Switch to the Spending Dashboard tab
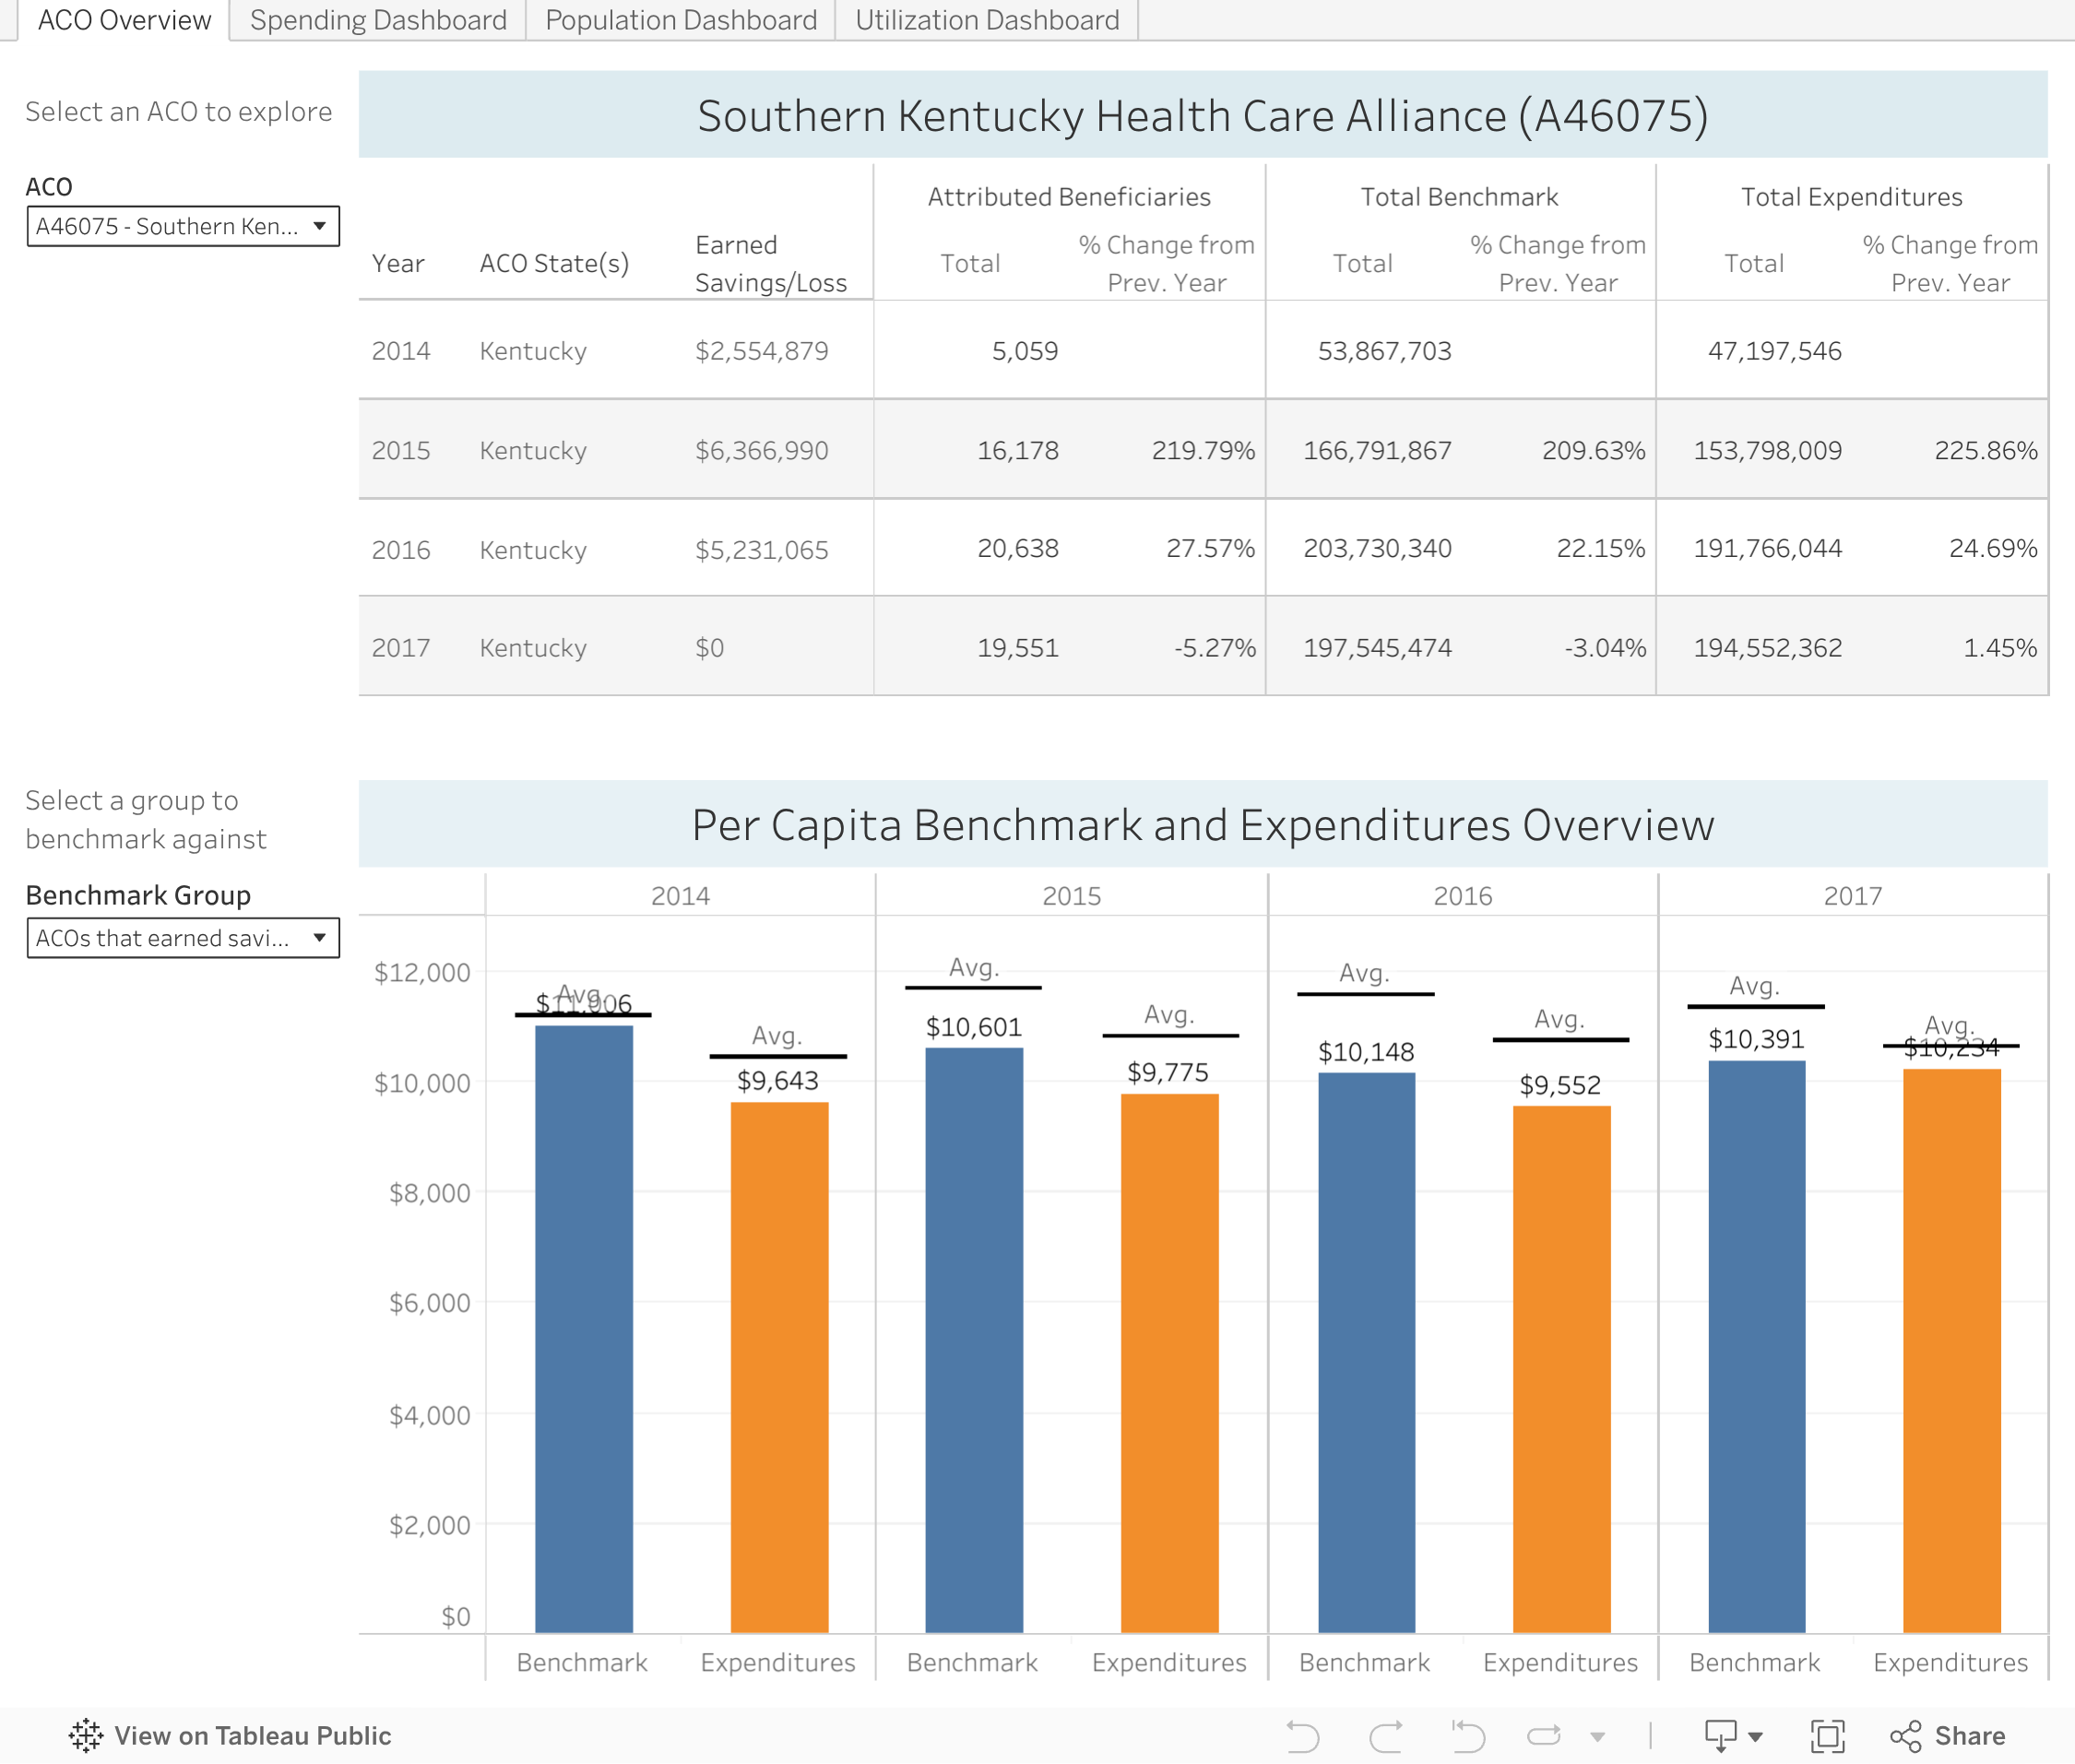 coord(378,20)
